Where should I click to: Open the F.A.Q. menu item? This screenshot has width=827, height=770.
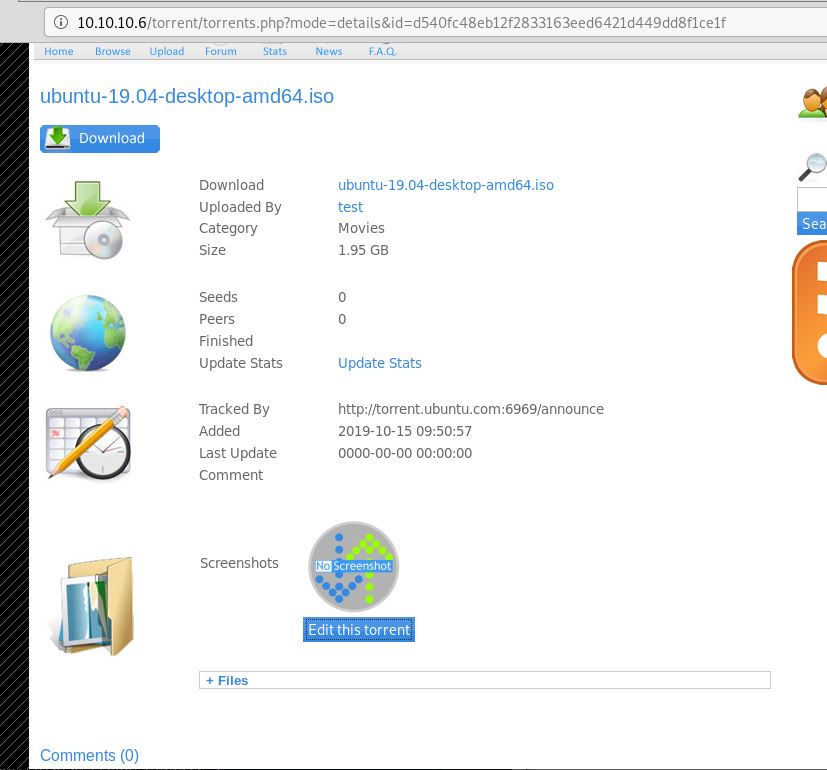point(382,51)
